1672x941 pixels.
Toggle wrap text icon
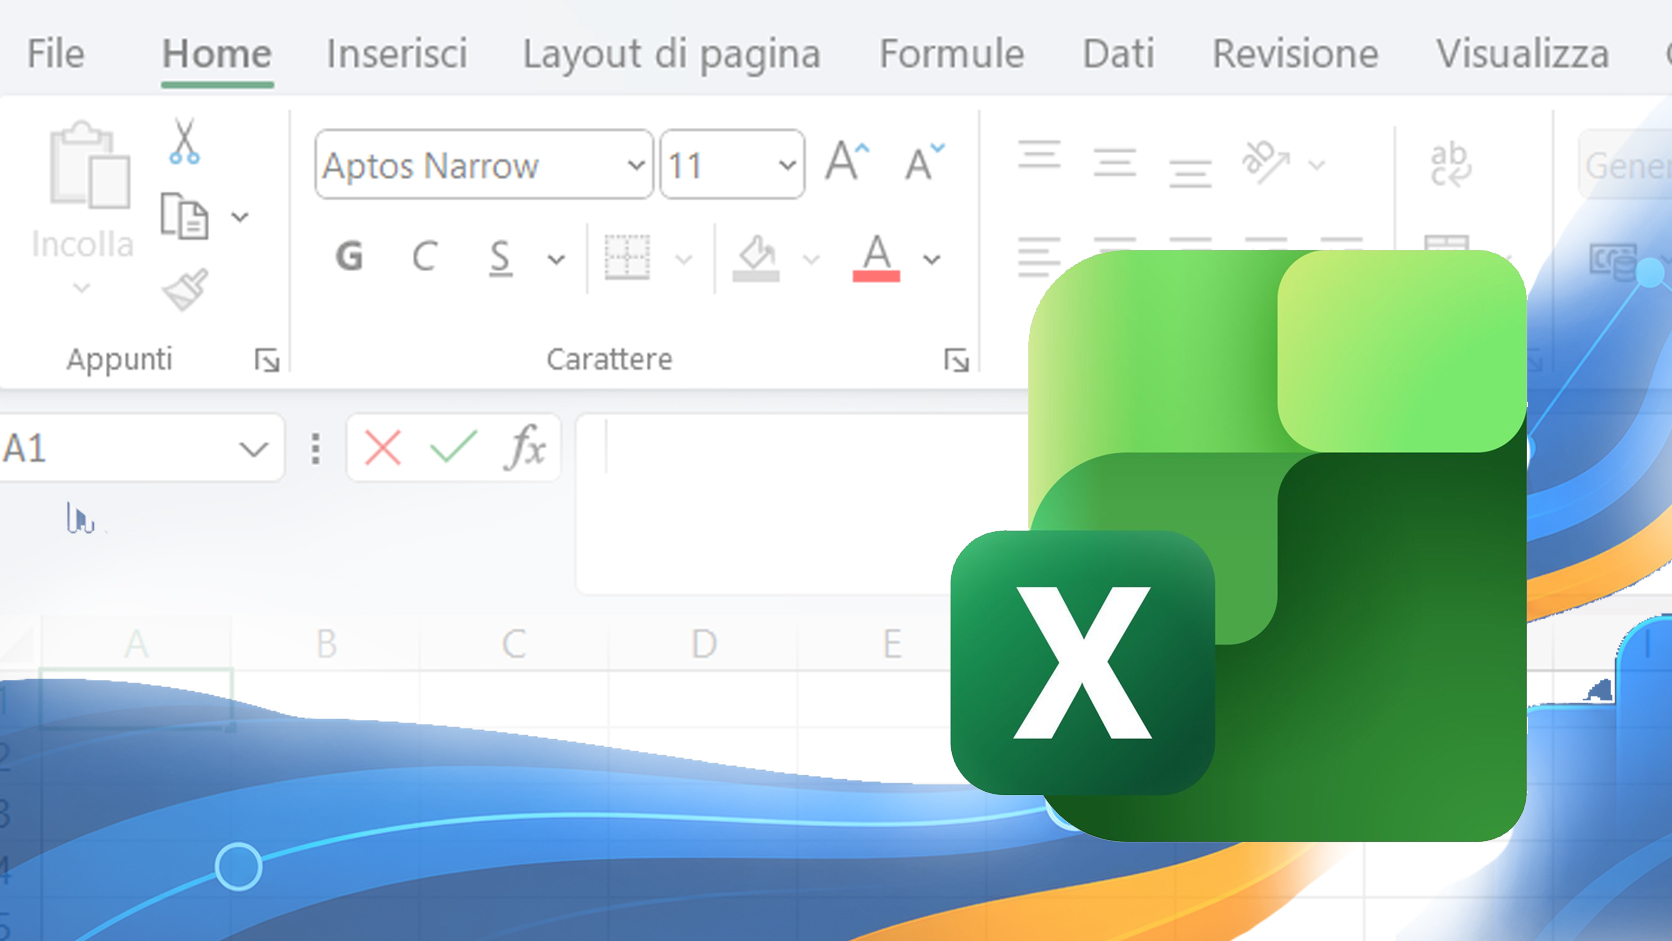[x=1449, y=163]
